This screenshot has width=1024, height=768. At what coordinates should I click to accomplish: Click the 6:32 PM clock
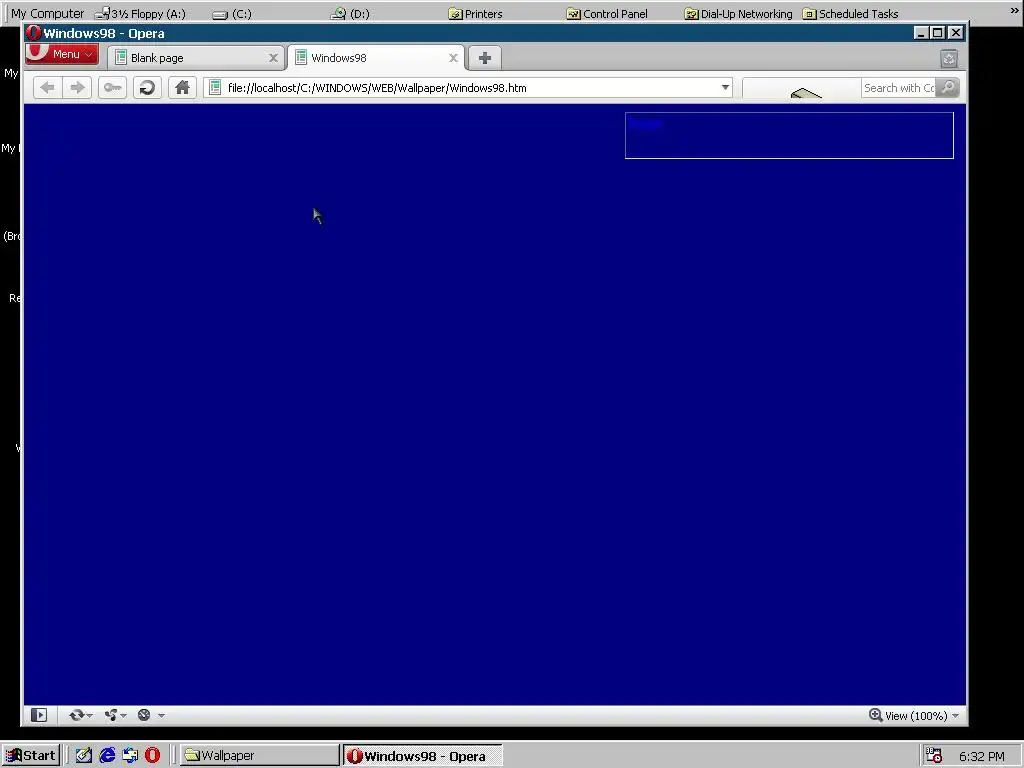click(982, 756)
